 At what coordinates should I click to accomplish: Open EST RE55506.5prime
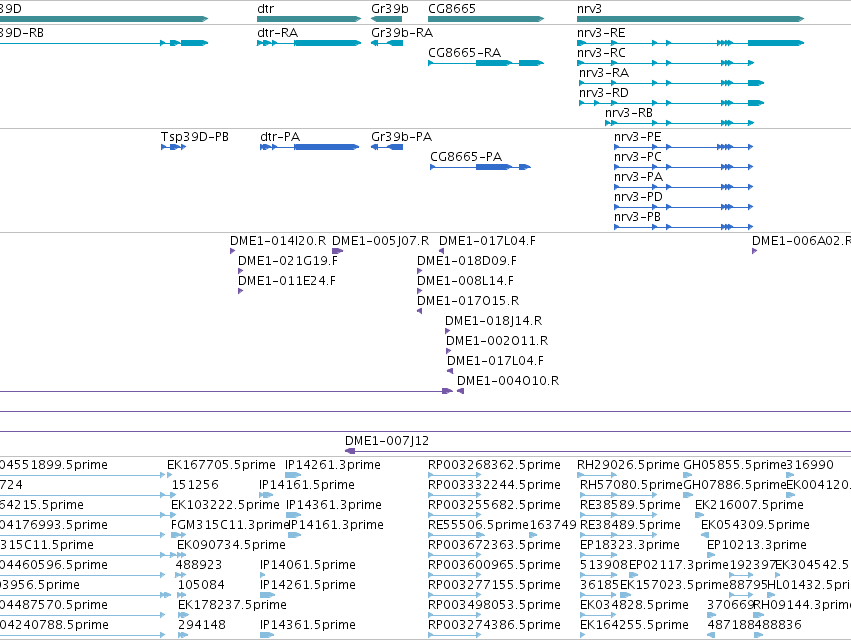454,535
